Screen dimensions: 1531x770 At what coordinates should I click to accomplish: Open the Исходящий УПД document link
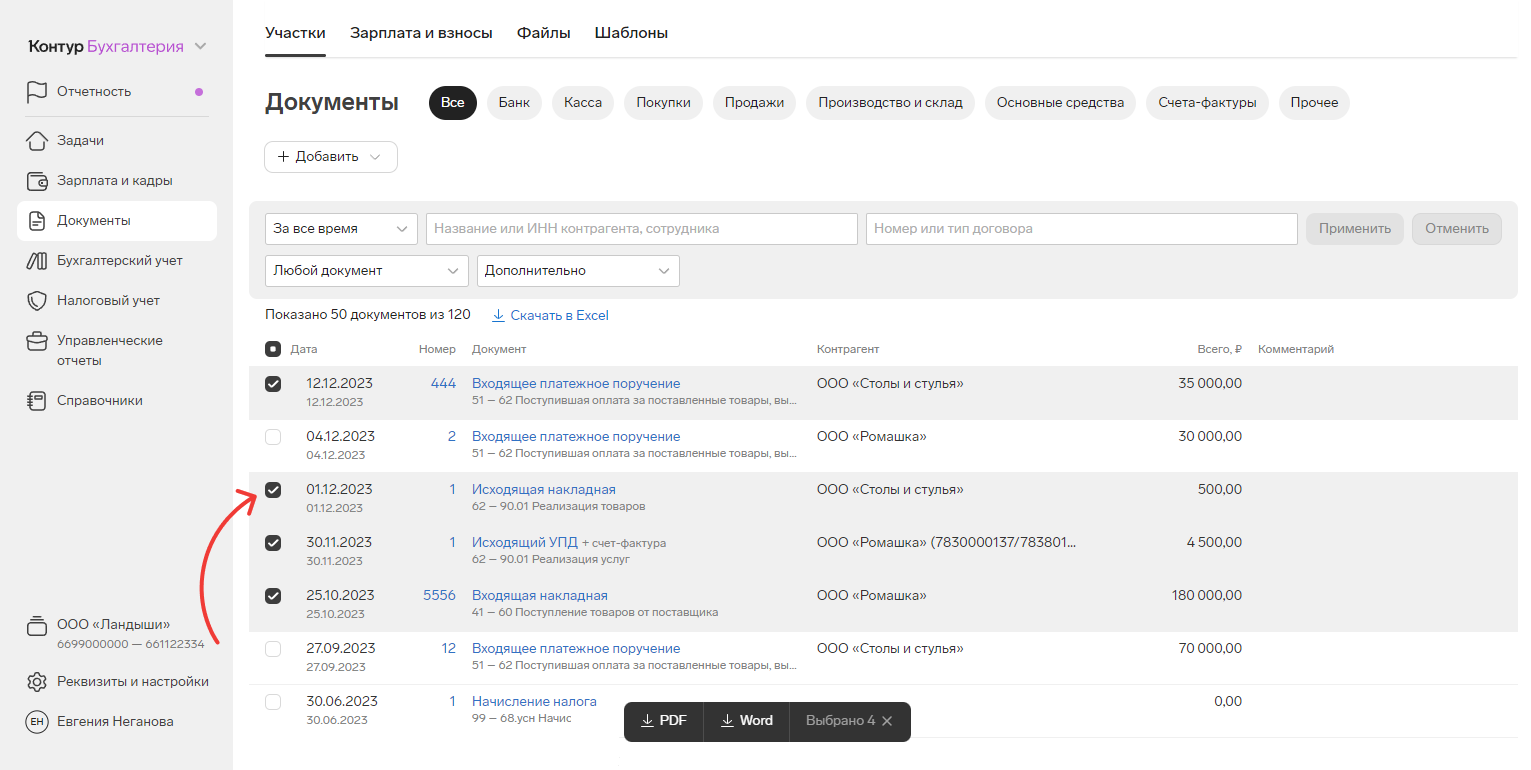tap(524, 543)
